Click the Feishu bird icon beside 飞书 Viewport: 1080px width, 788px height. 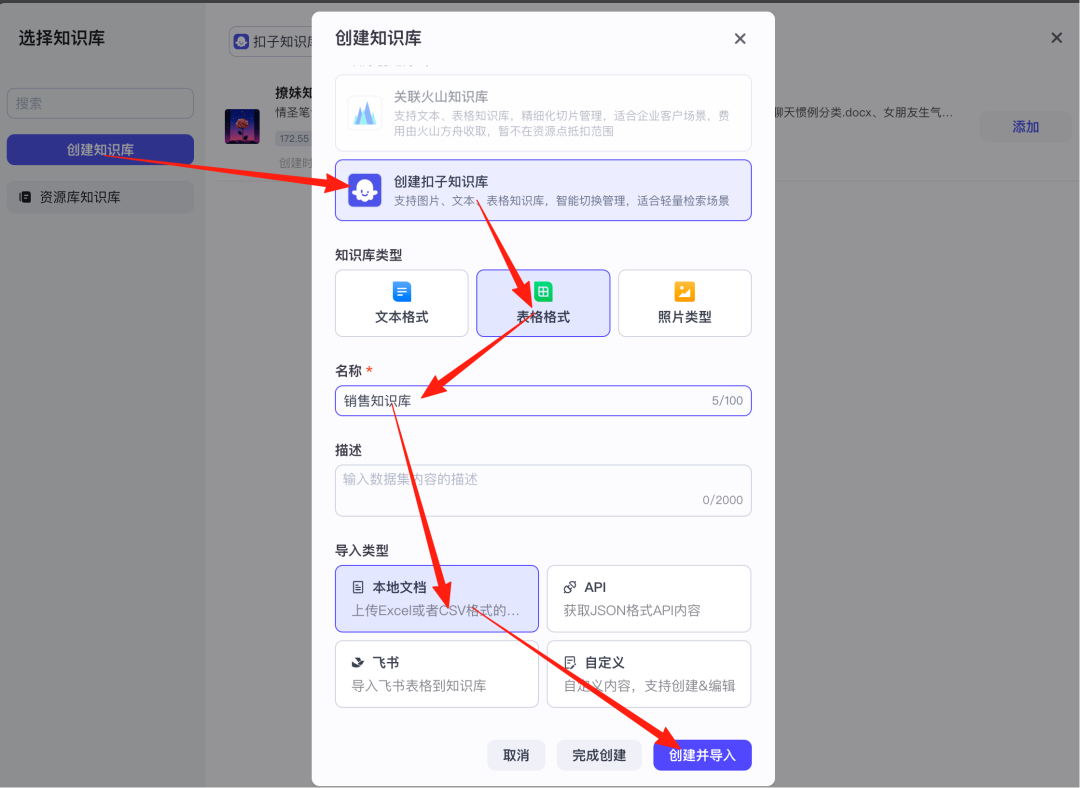[x=358, y=663]
